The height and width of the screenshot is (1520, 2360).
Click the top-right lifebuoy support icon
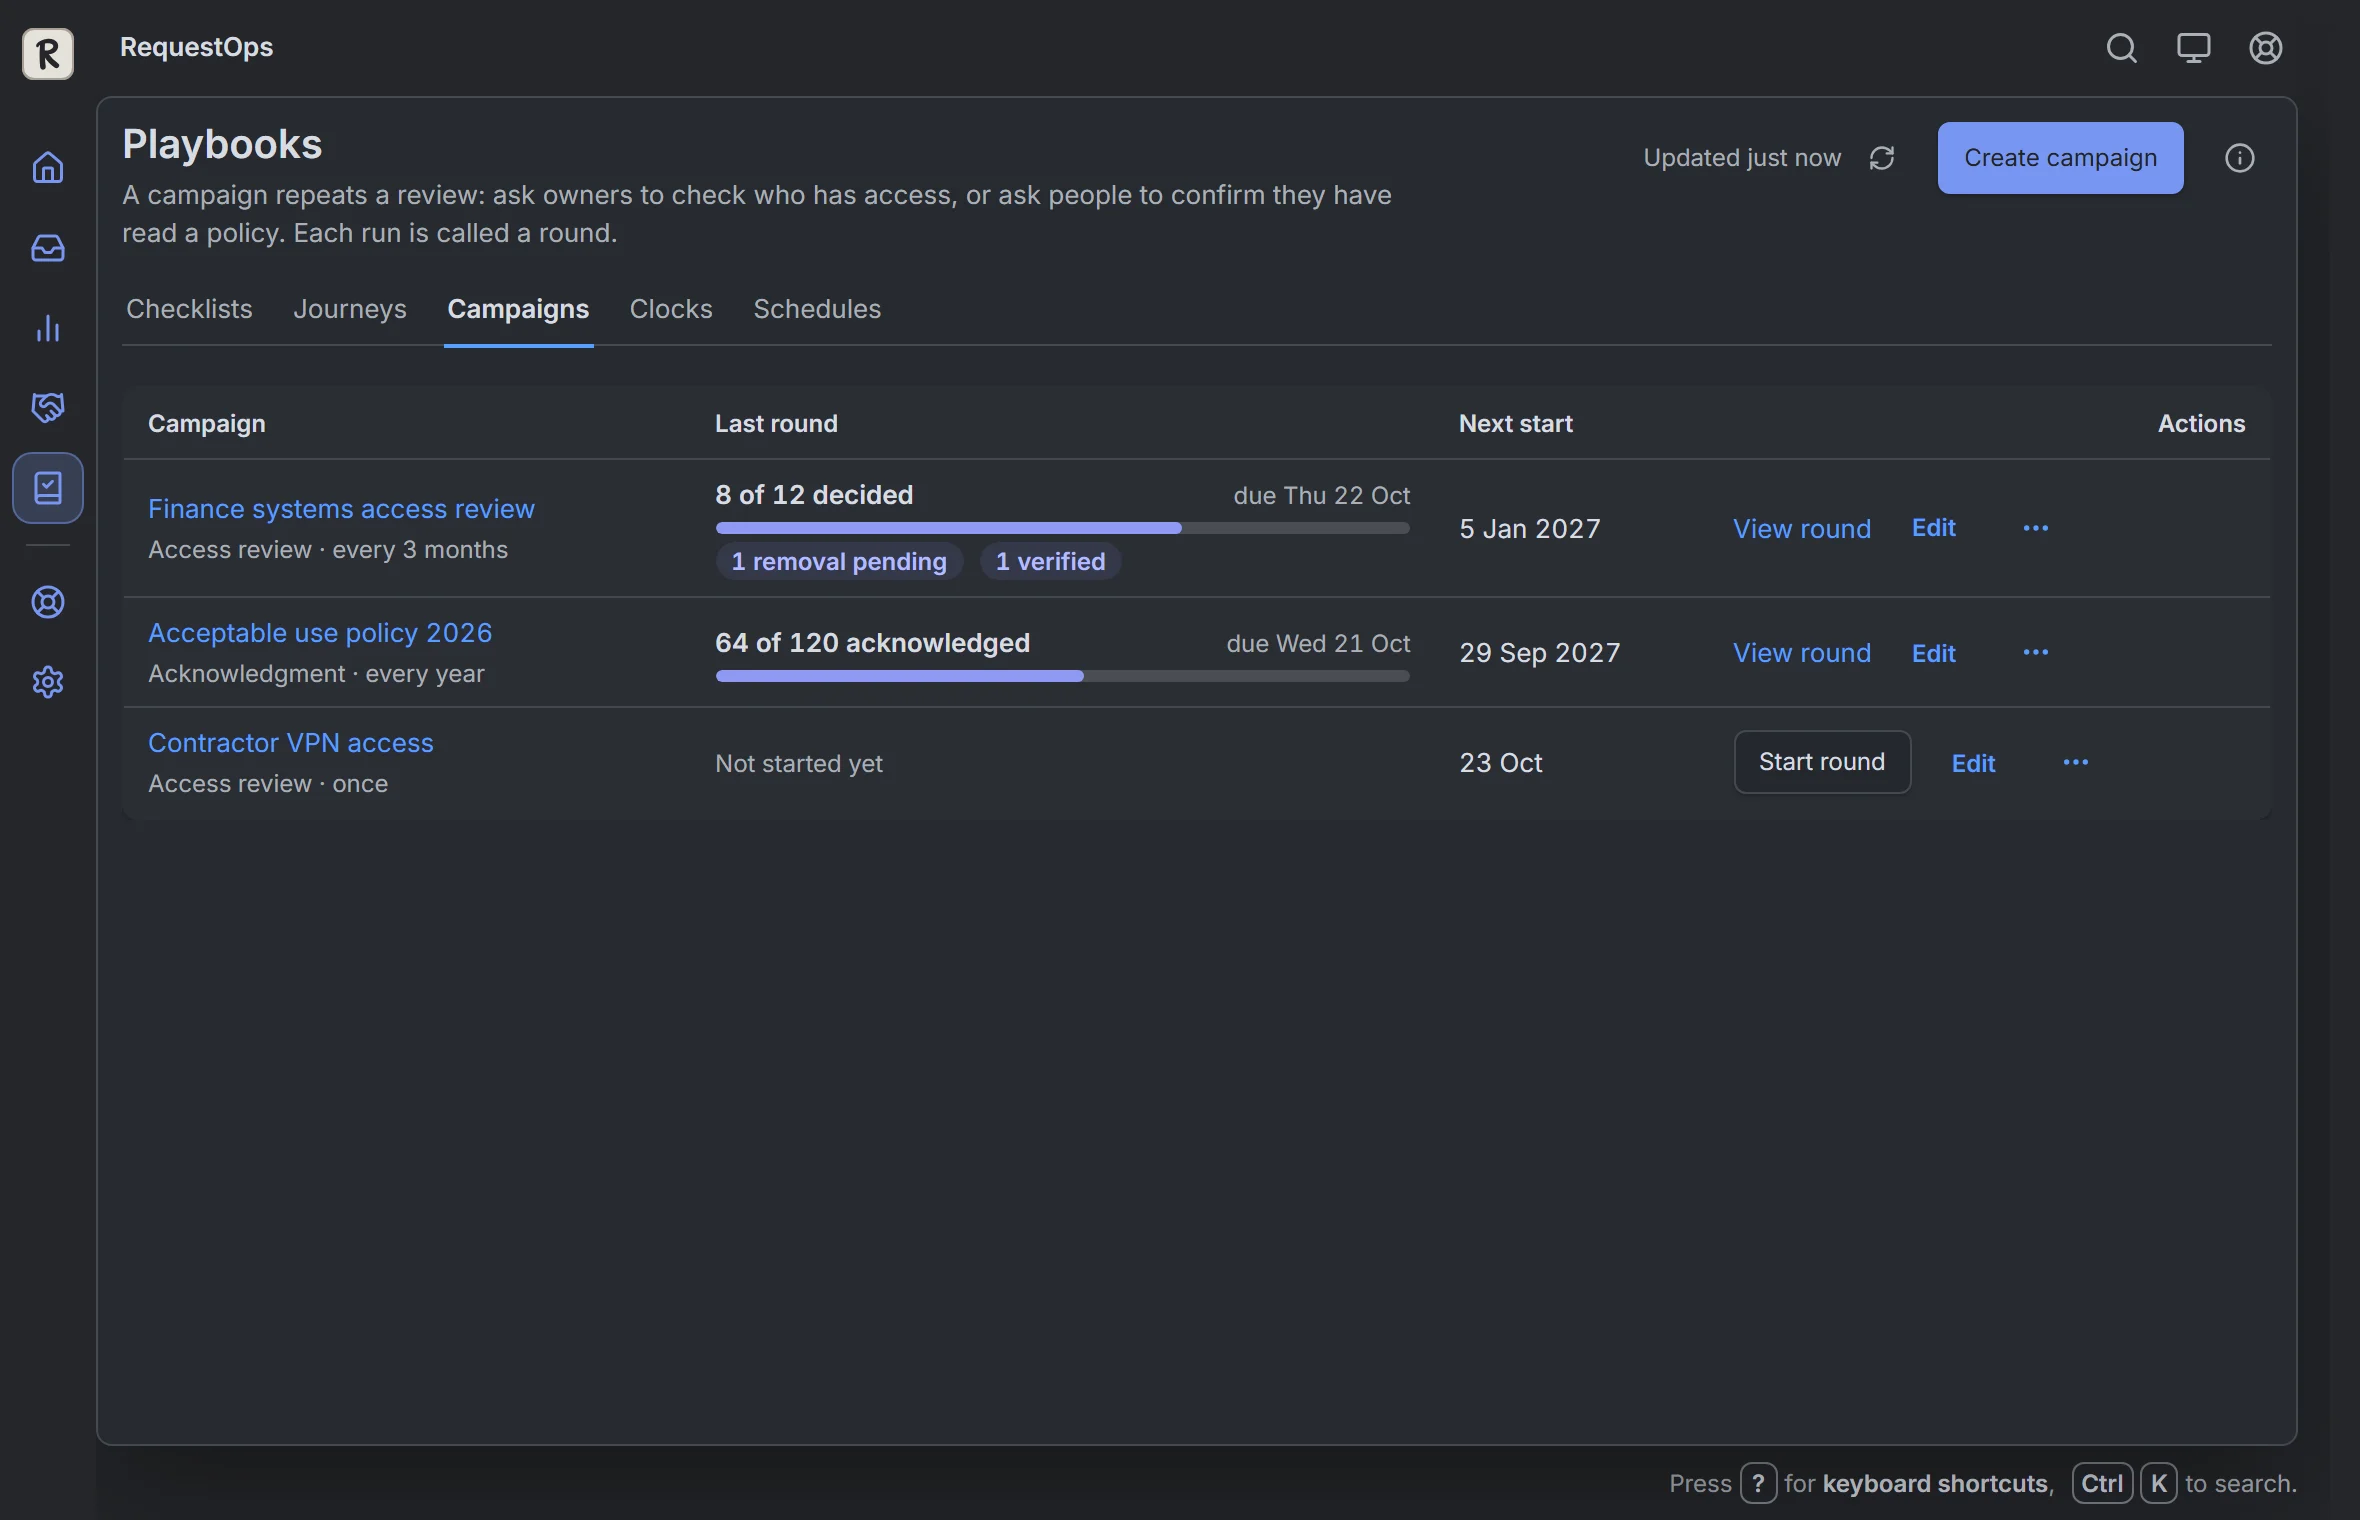2265,48
